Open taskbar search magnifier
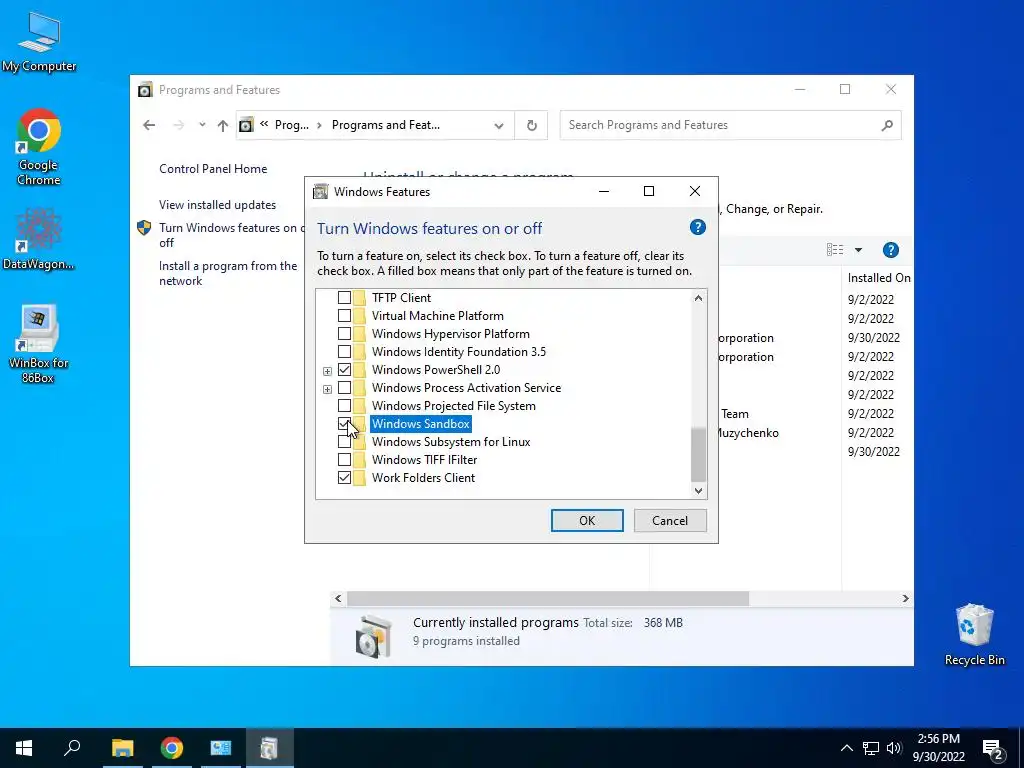Screen dimensions: 1024x768 tap(72, 748)
